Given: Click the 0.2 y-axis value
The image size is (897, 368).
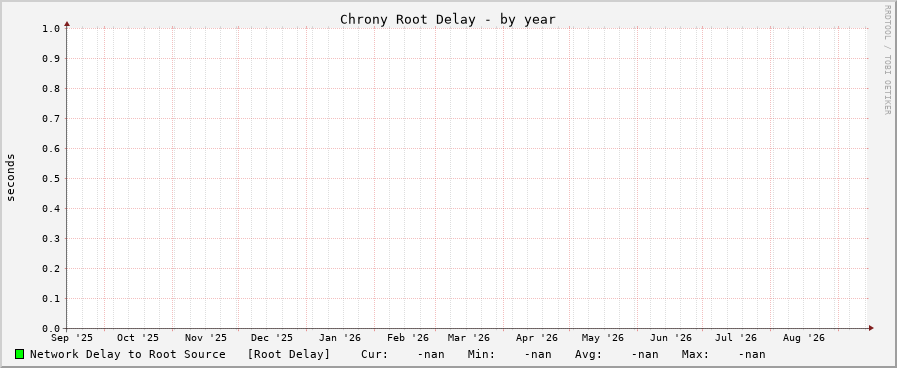Looking at the screenshot, I should coord(51,268).
